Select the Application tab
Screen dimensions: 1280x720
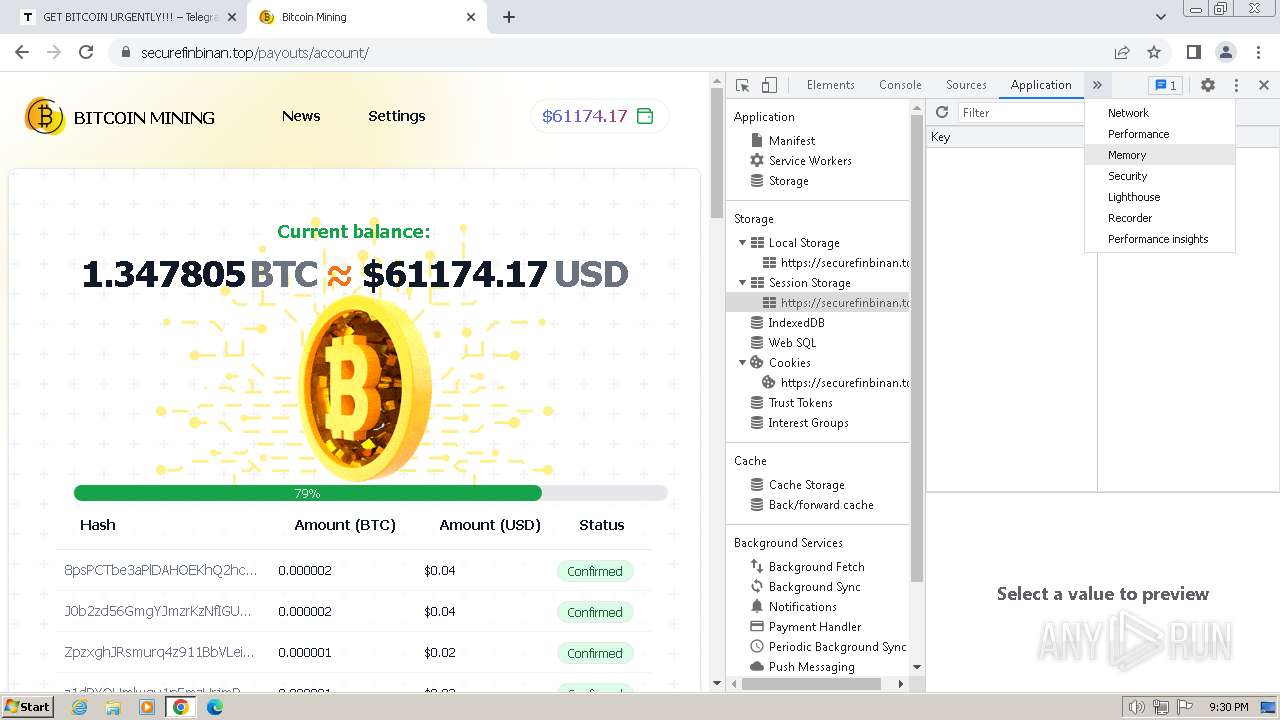[x=1041, y=85]
